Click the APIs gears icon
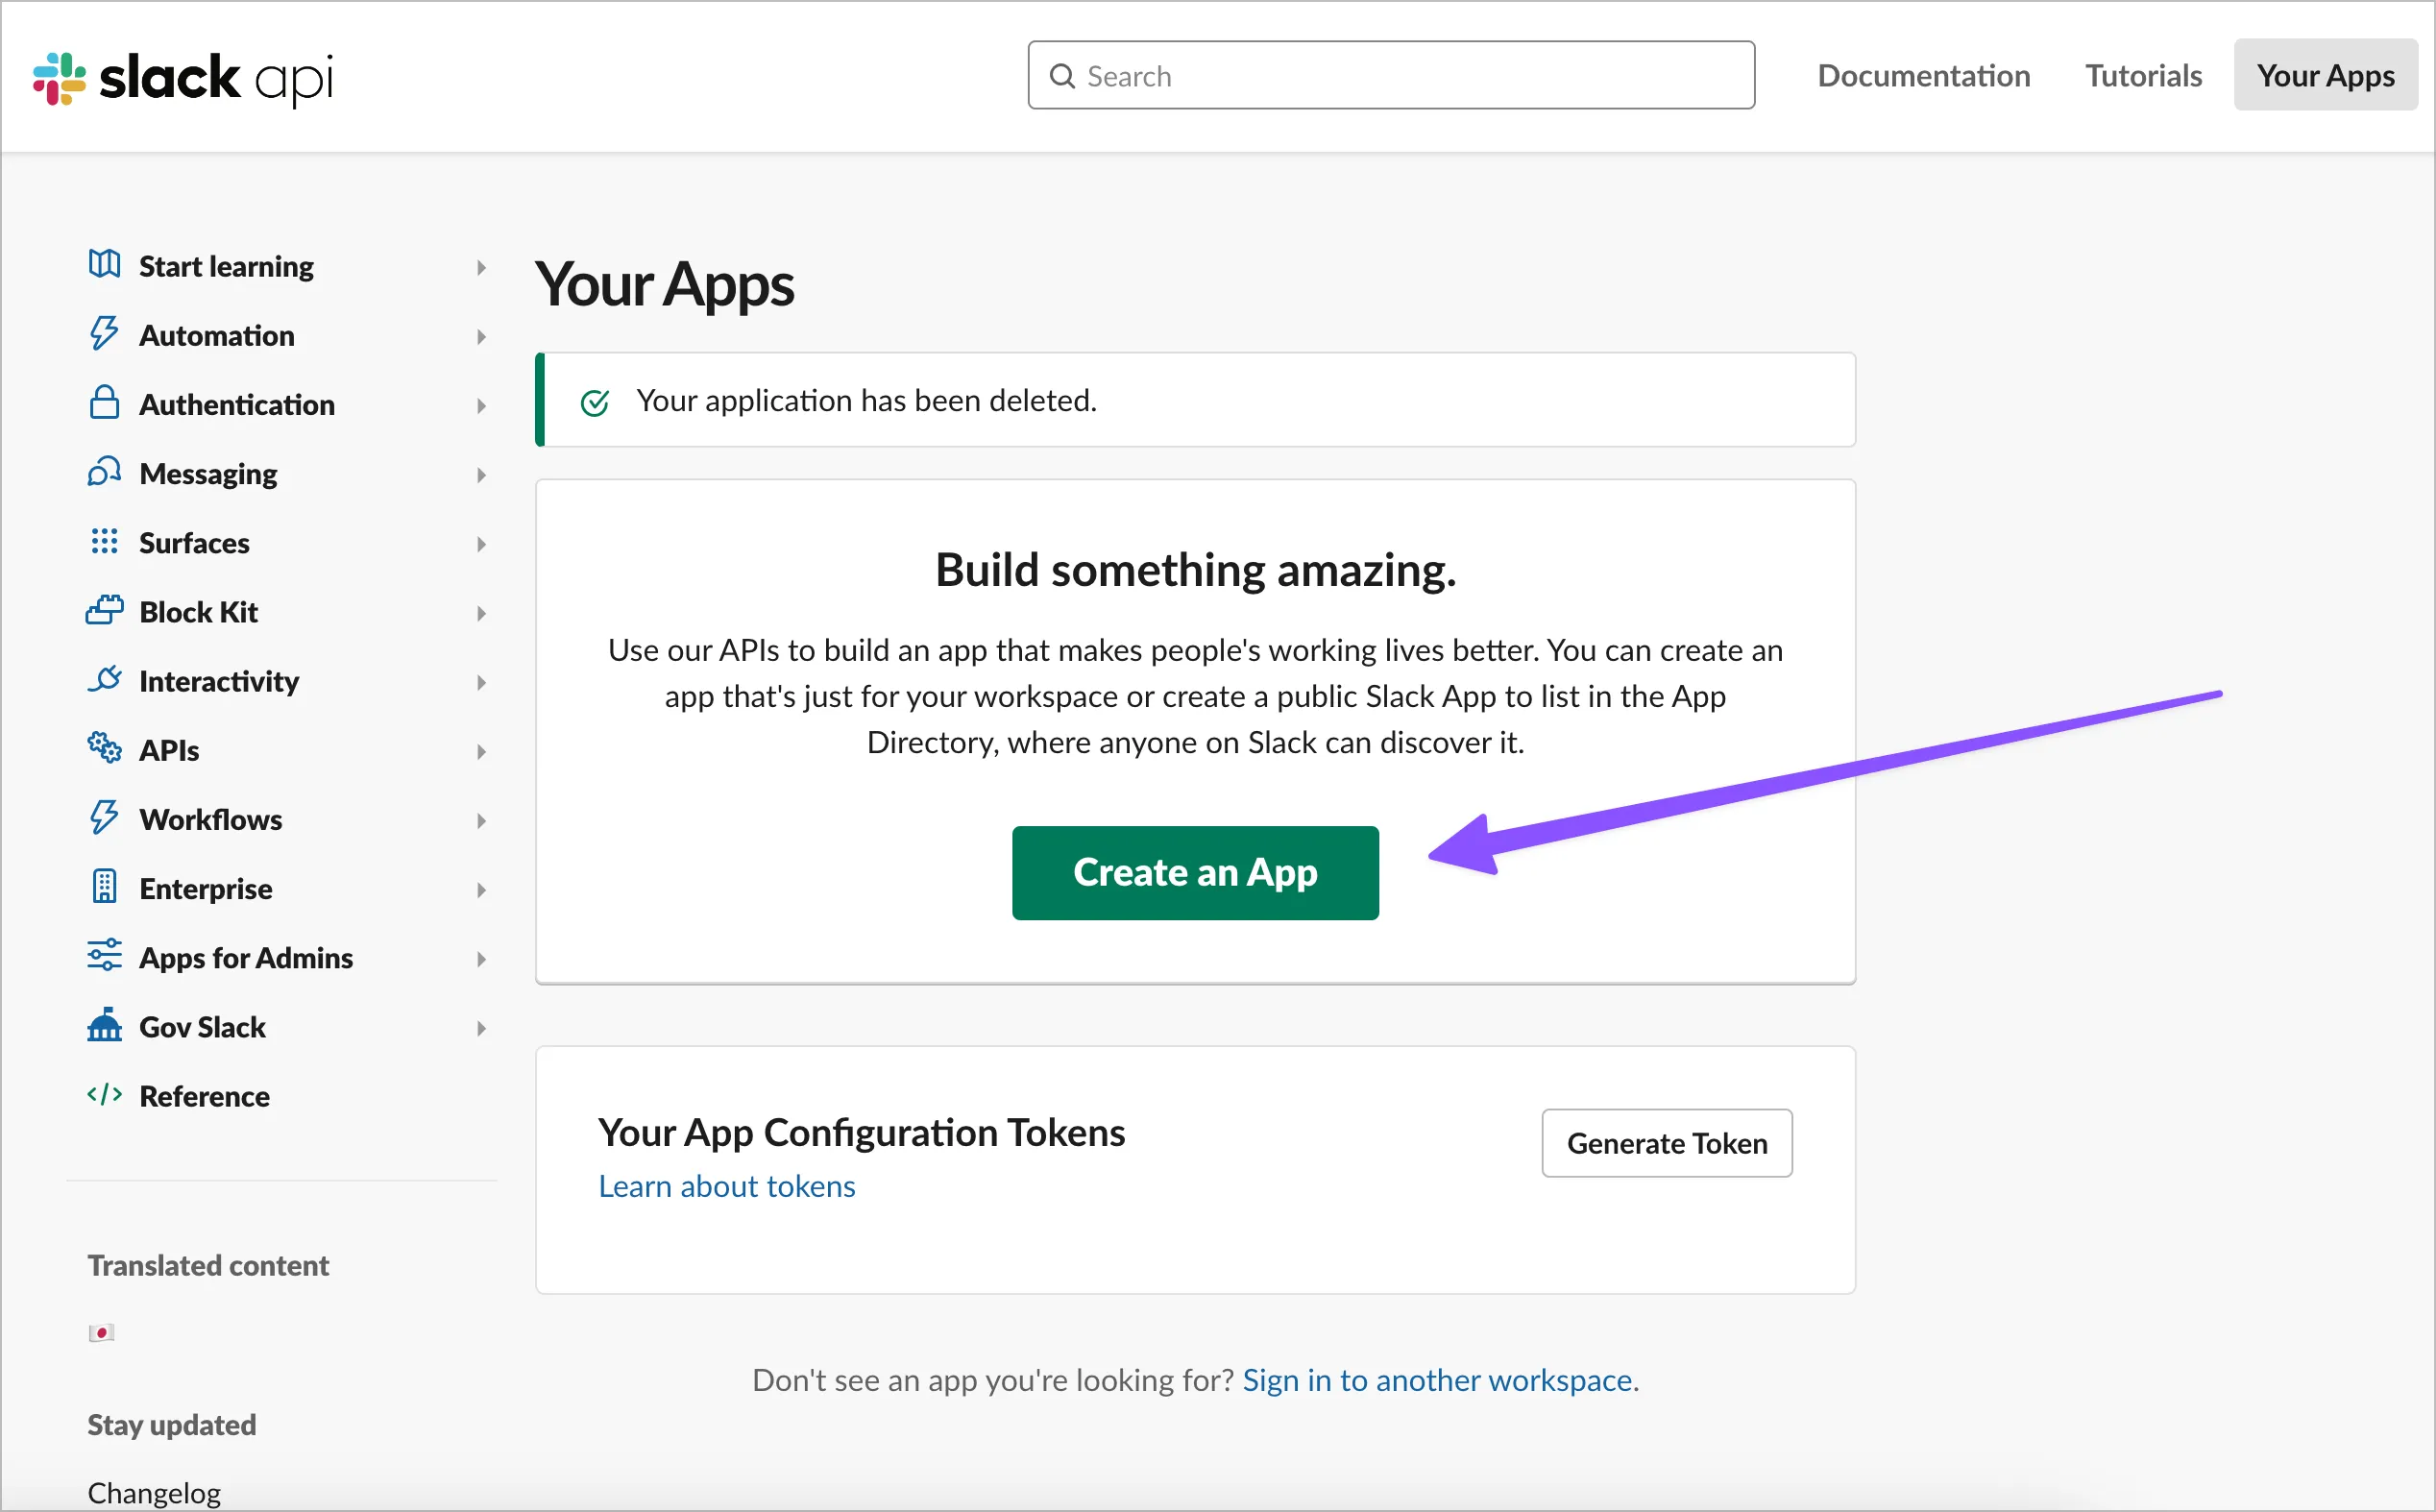This screenshot has height=1512, width=2436. pos(104,748)
